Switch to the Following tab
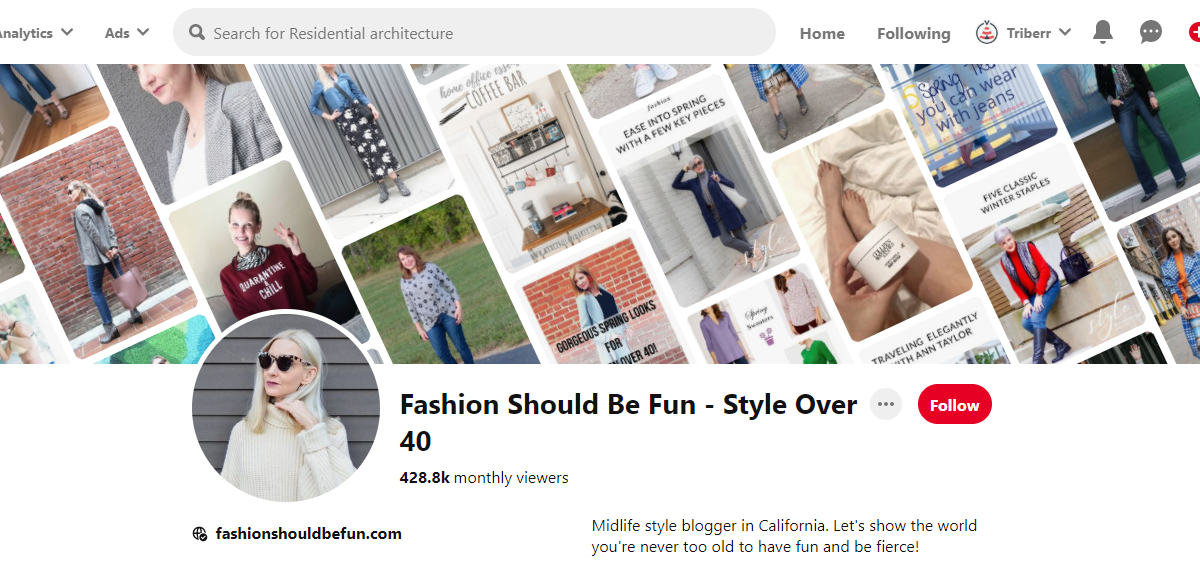Screen dimensions: 1200x576 (913, 33)
